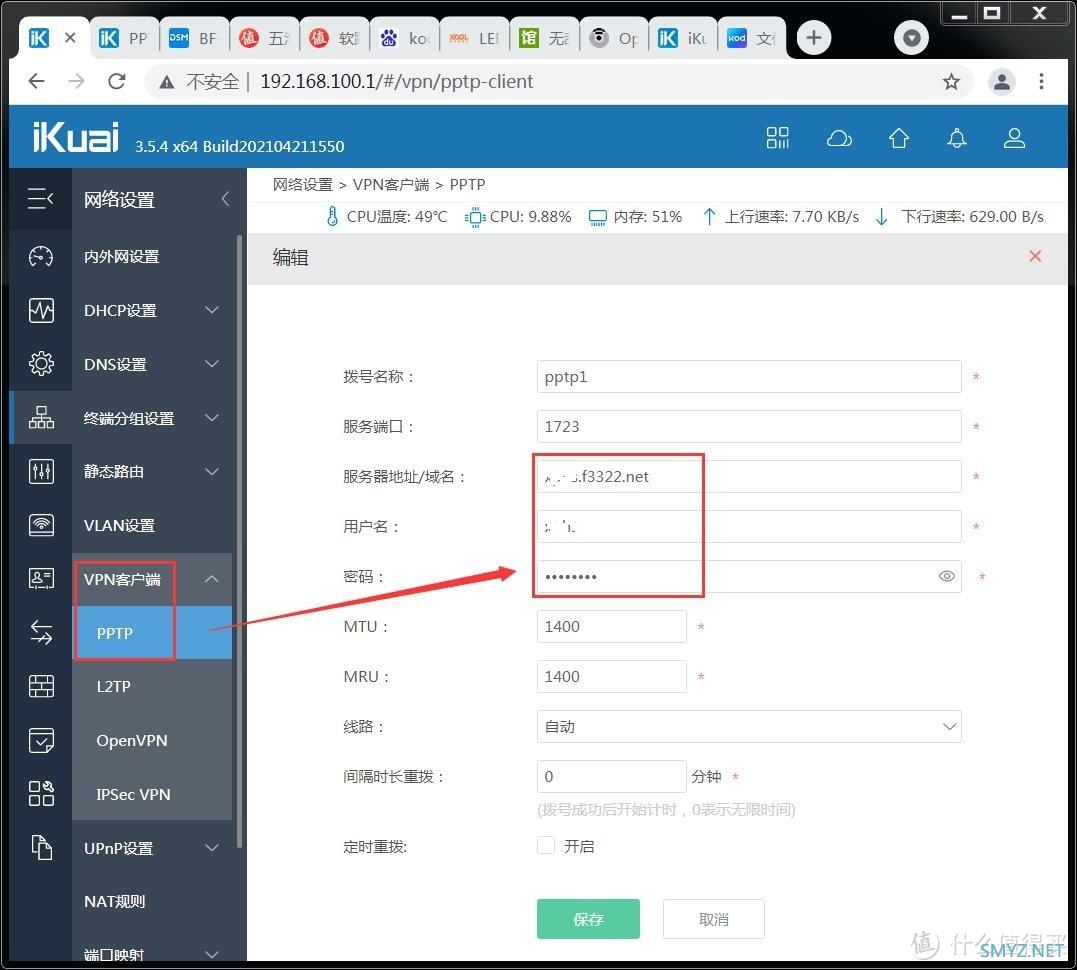Viewport: 1077px width, 970px height.
Task: Reload the page
Action: 117,81
